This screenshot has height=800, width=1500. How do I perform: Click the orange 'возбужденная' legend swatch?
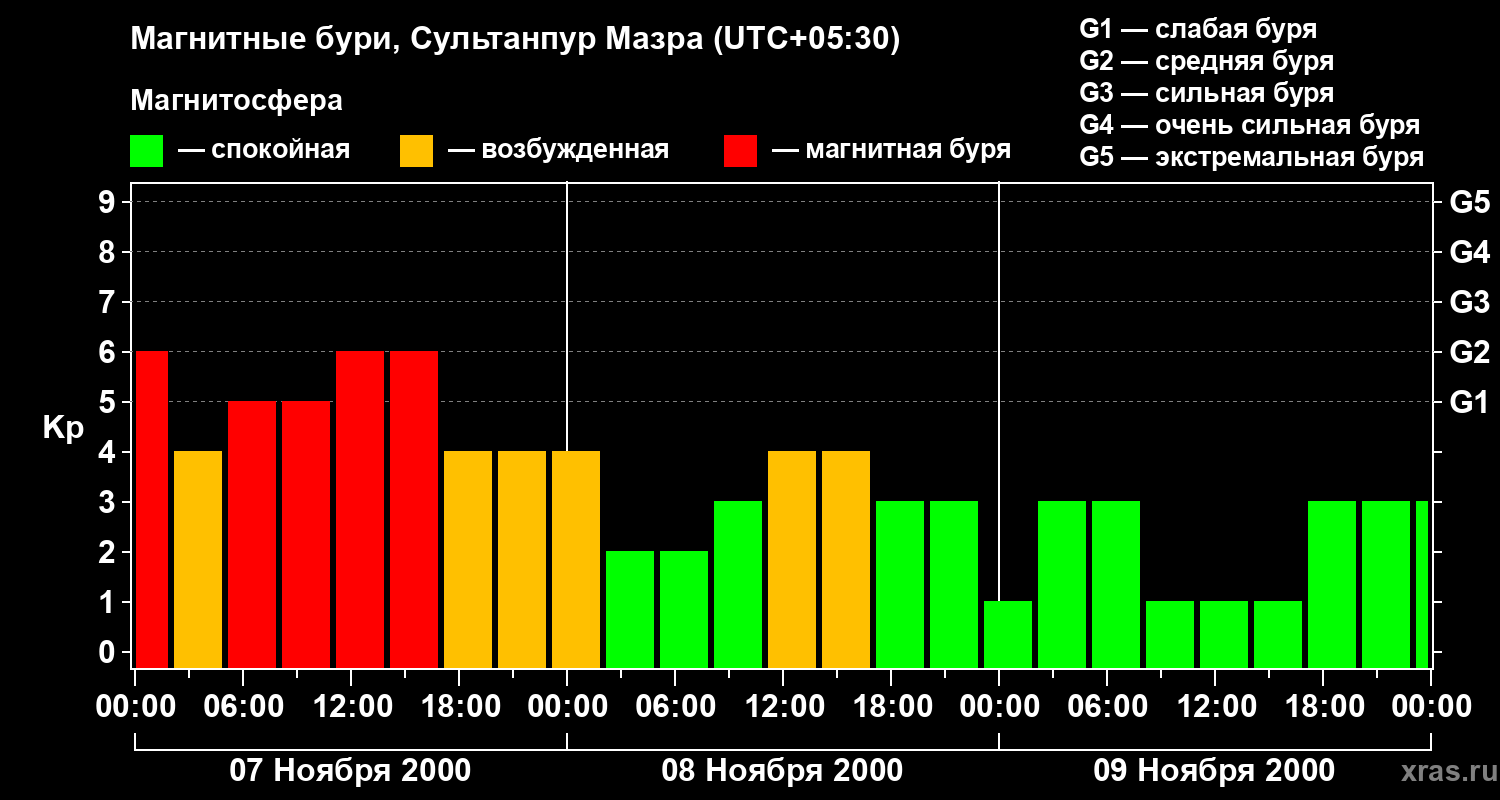(x=416, y=151)
